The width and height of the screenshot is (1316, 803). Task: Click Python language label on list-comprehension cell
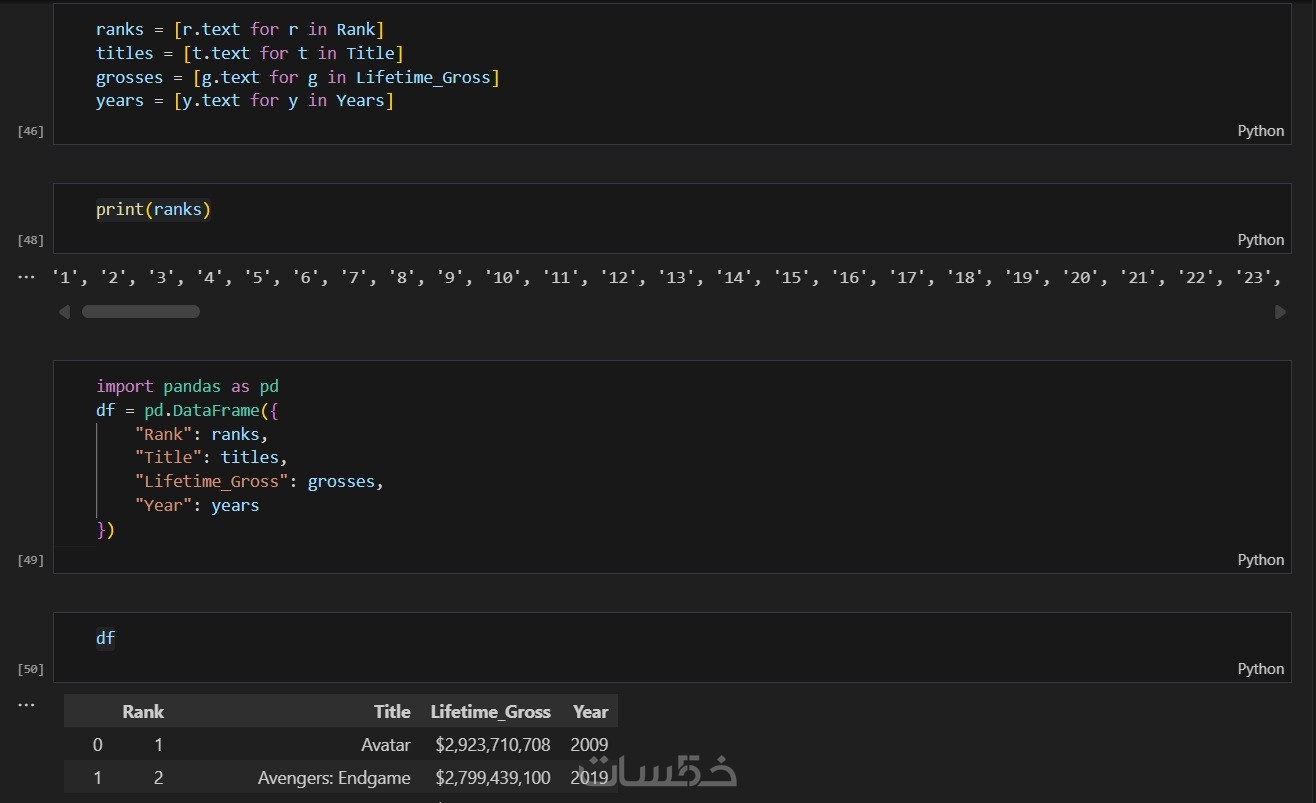[1260, 131]
